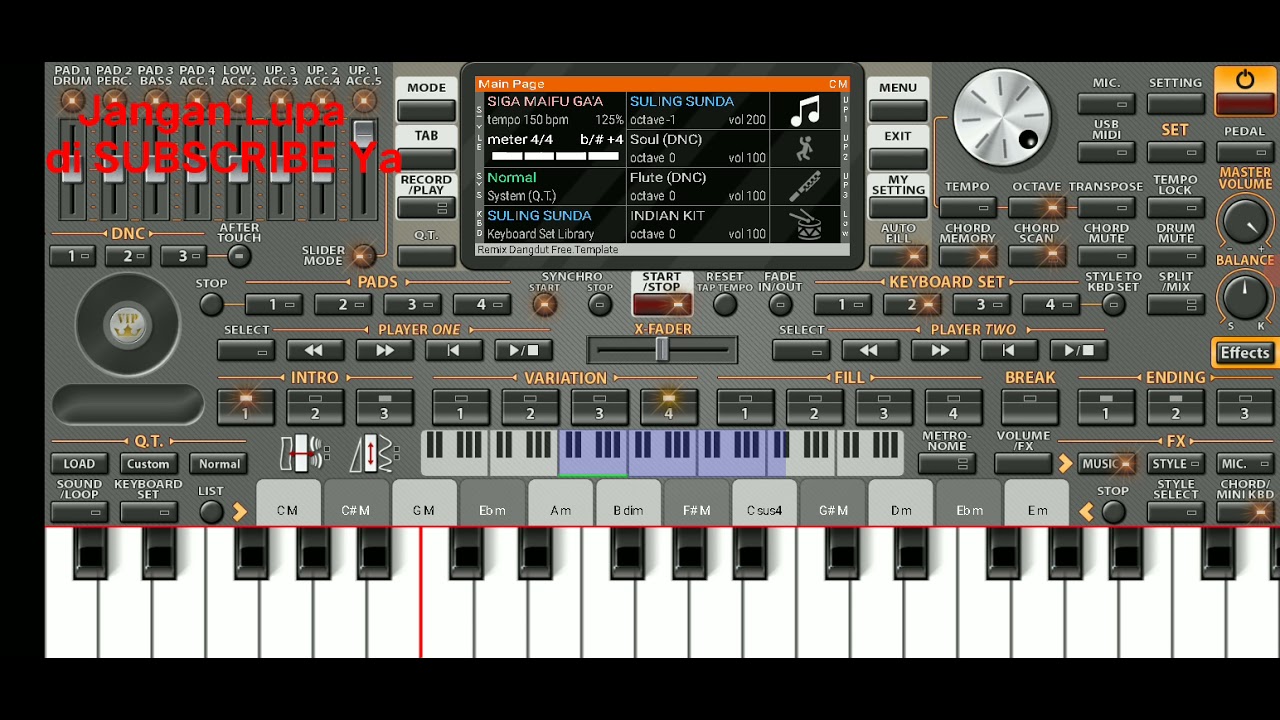Select ENDING 2

pos(1175,406)
